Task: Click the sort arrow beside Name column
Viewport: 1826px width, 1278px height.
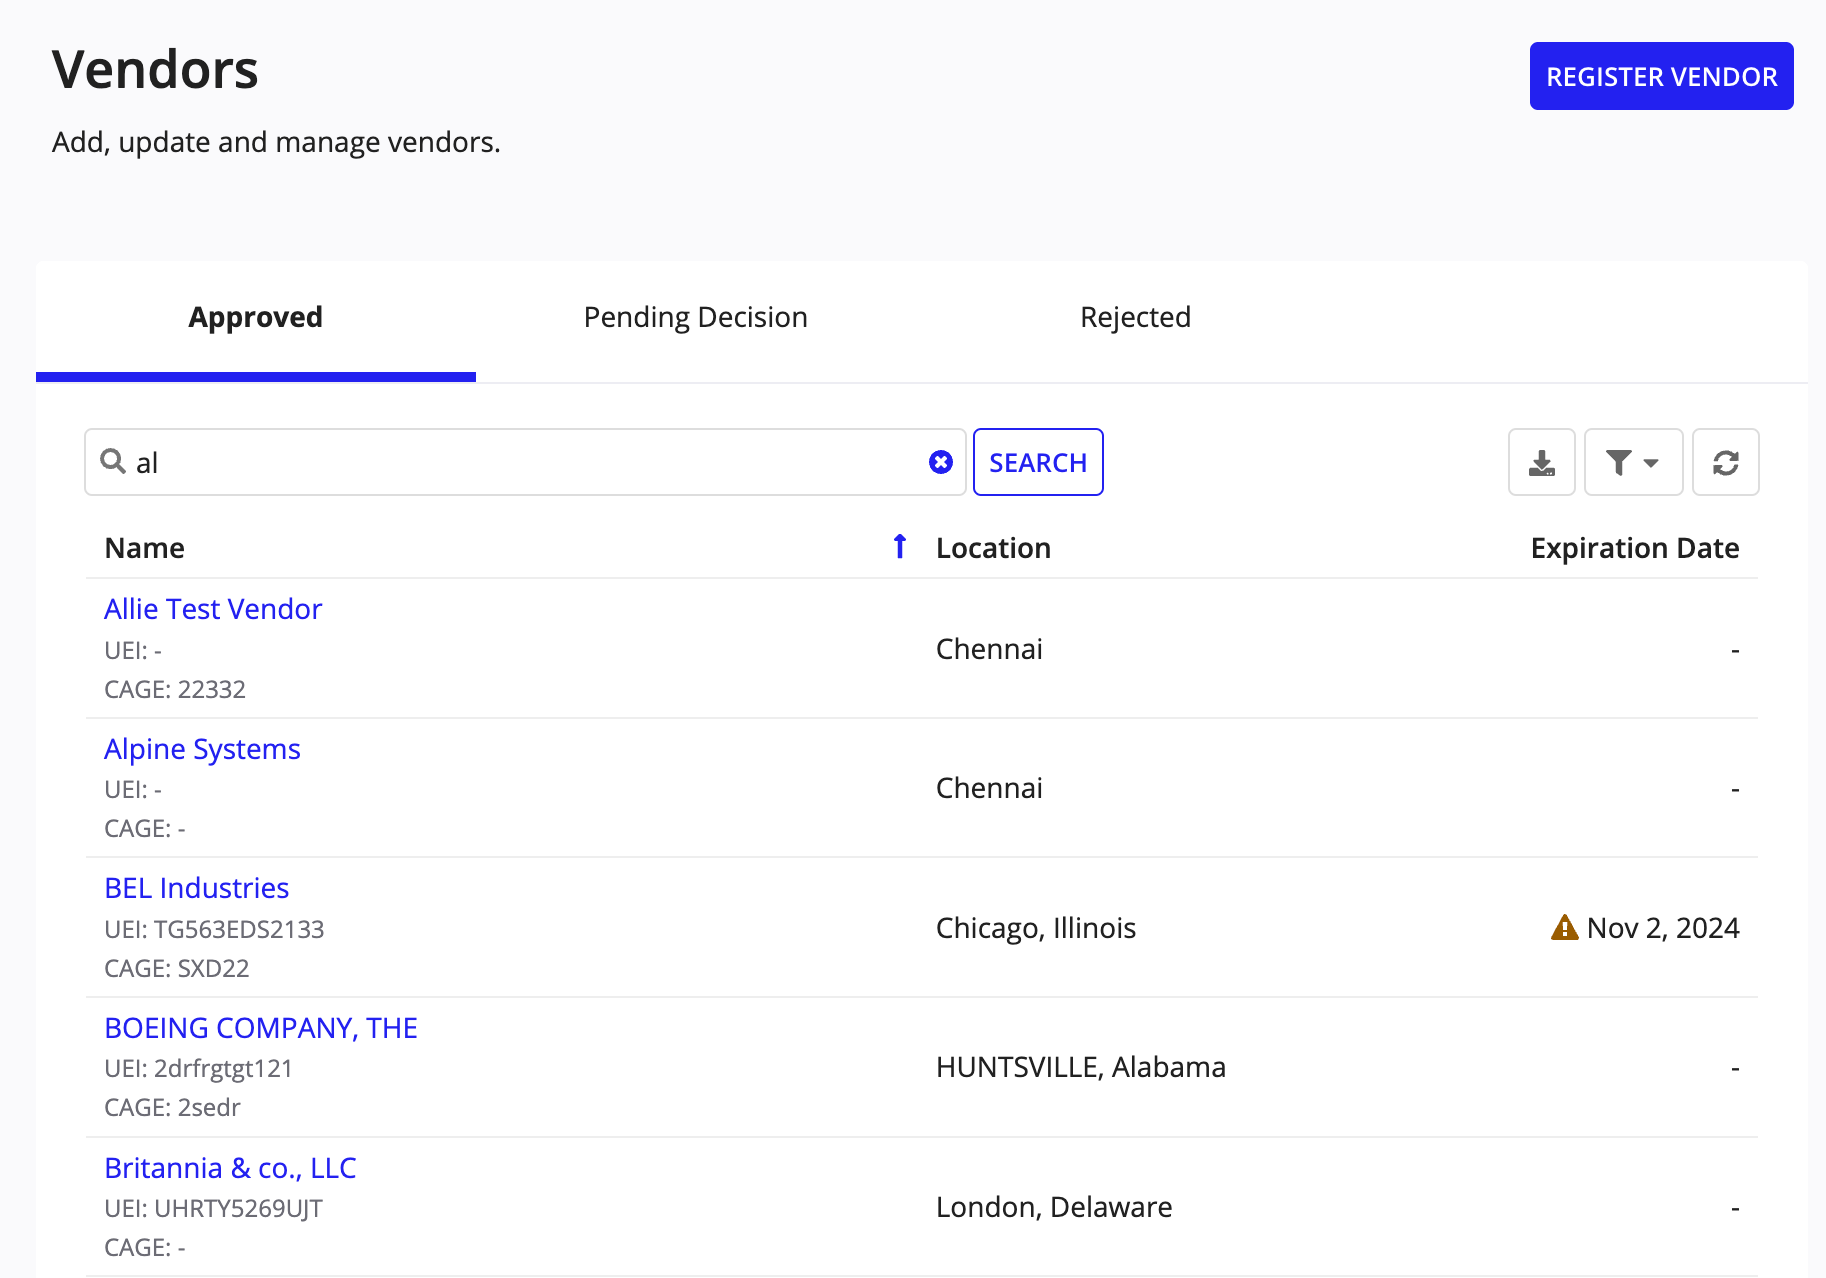Action: [x=899, y=546]
